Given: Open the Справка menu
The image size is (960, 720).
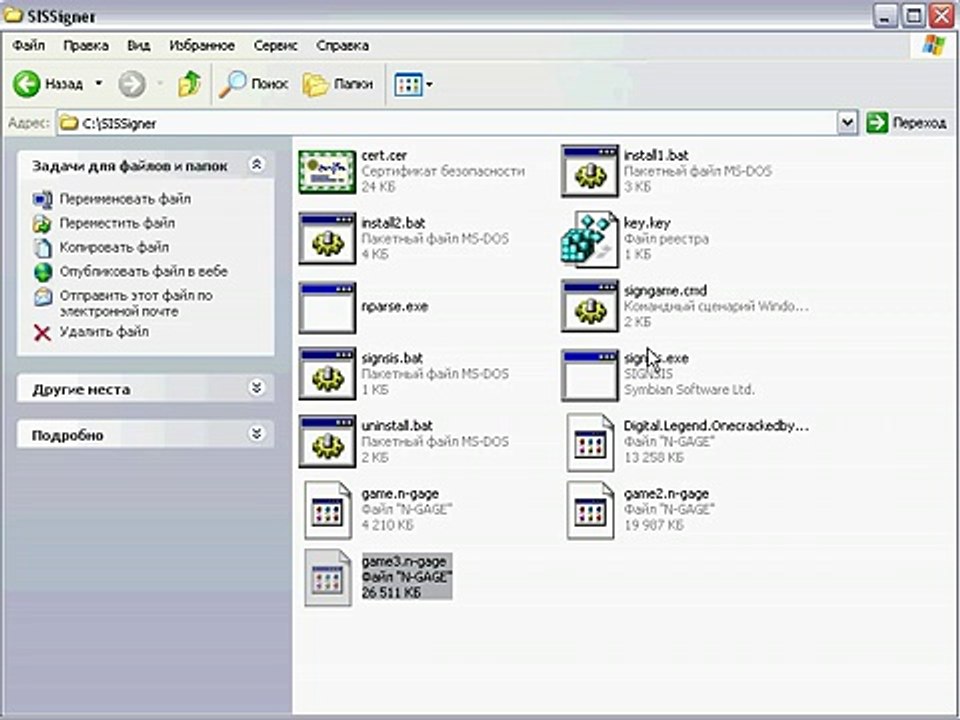Looking at the screenshot, I should pos(343,46).
